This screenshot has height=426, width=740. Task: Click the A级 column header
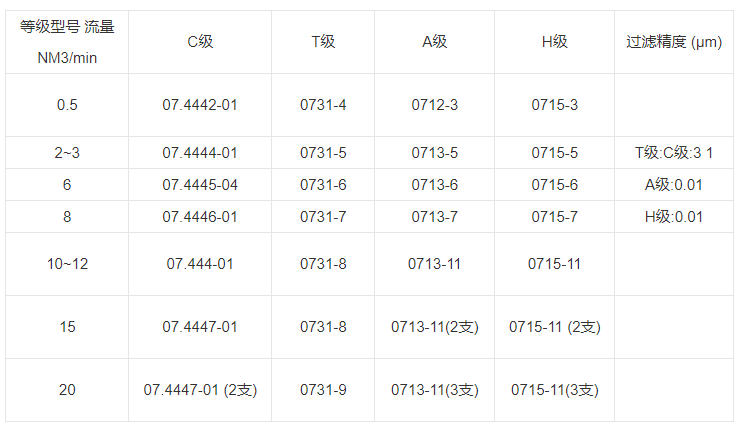coord(435,42)
